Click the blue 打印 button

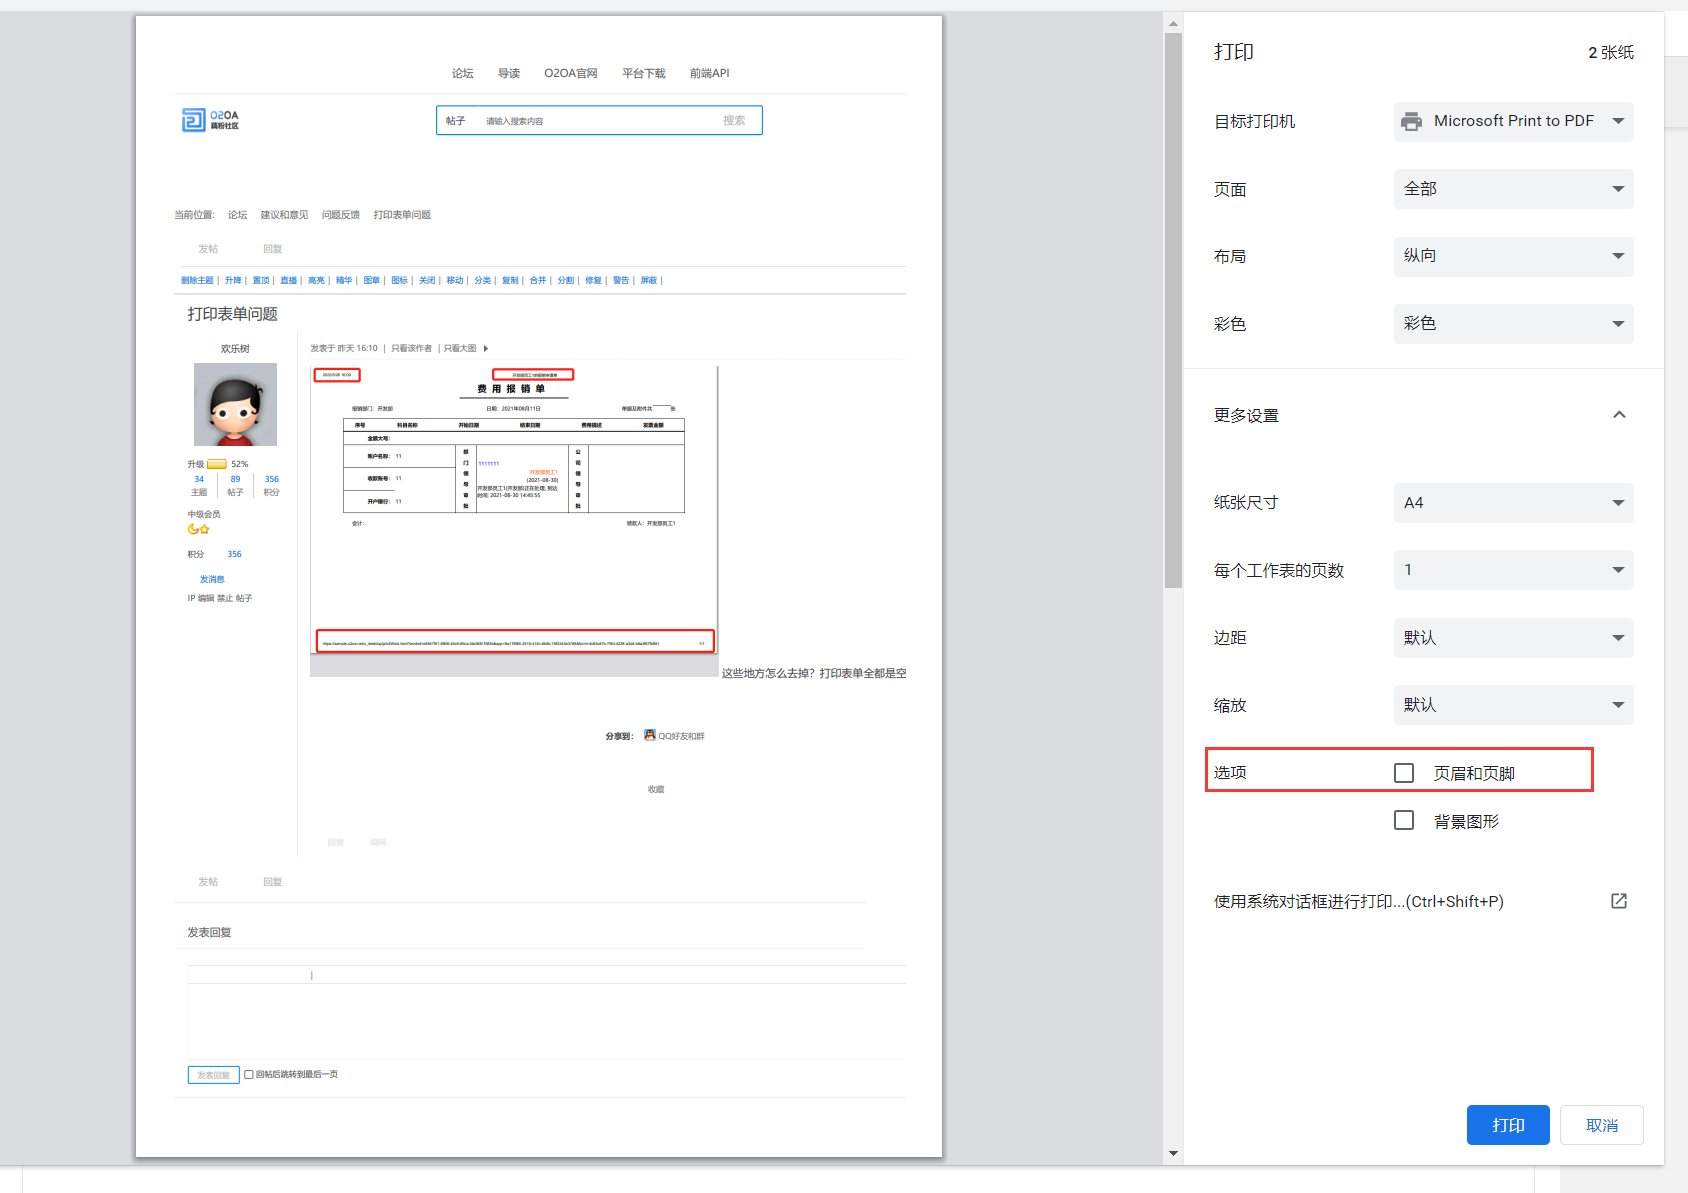(x=1508, y=1125)
